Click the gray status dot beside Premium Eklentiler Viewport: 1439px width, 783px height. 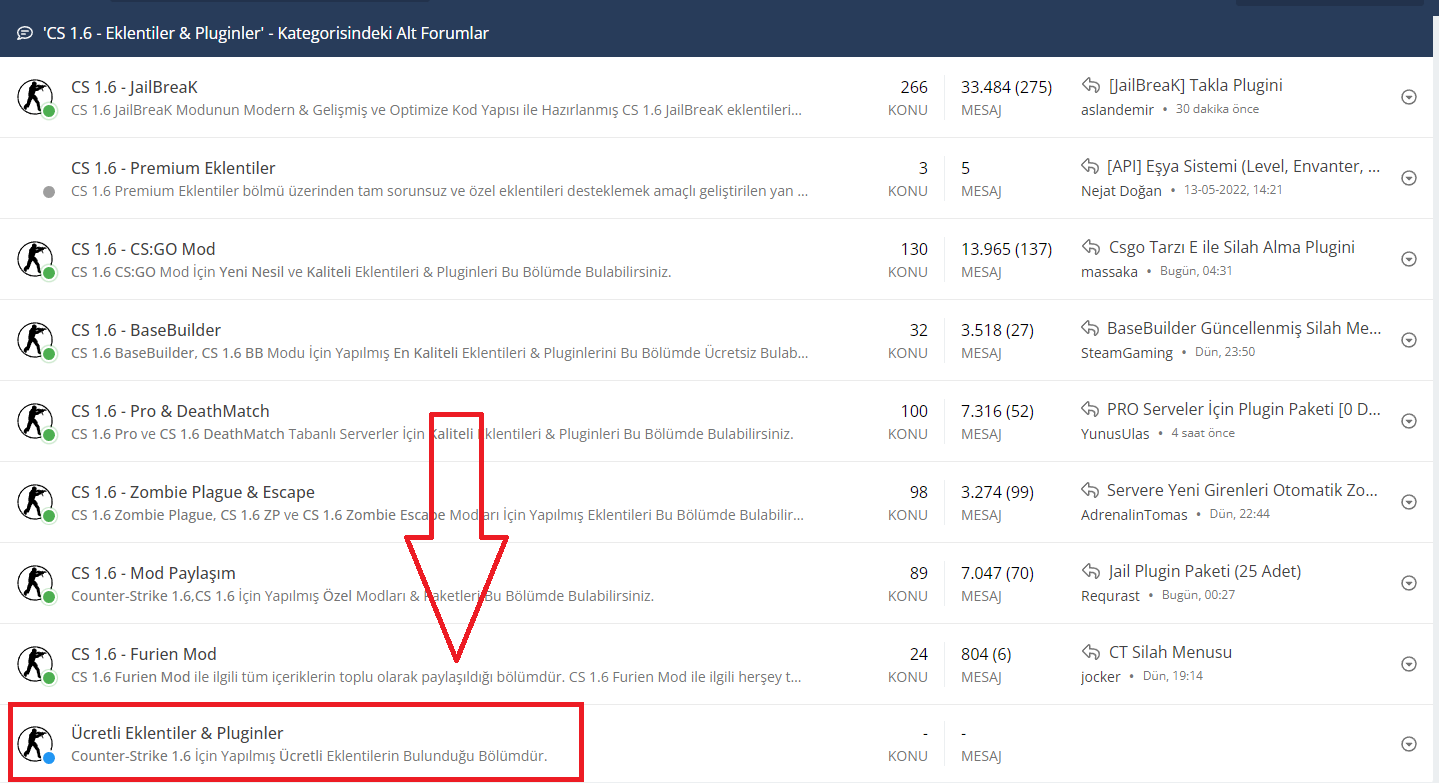(x=49, y=191)
